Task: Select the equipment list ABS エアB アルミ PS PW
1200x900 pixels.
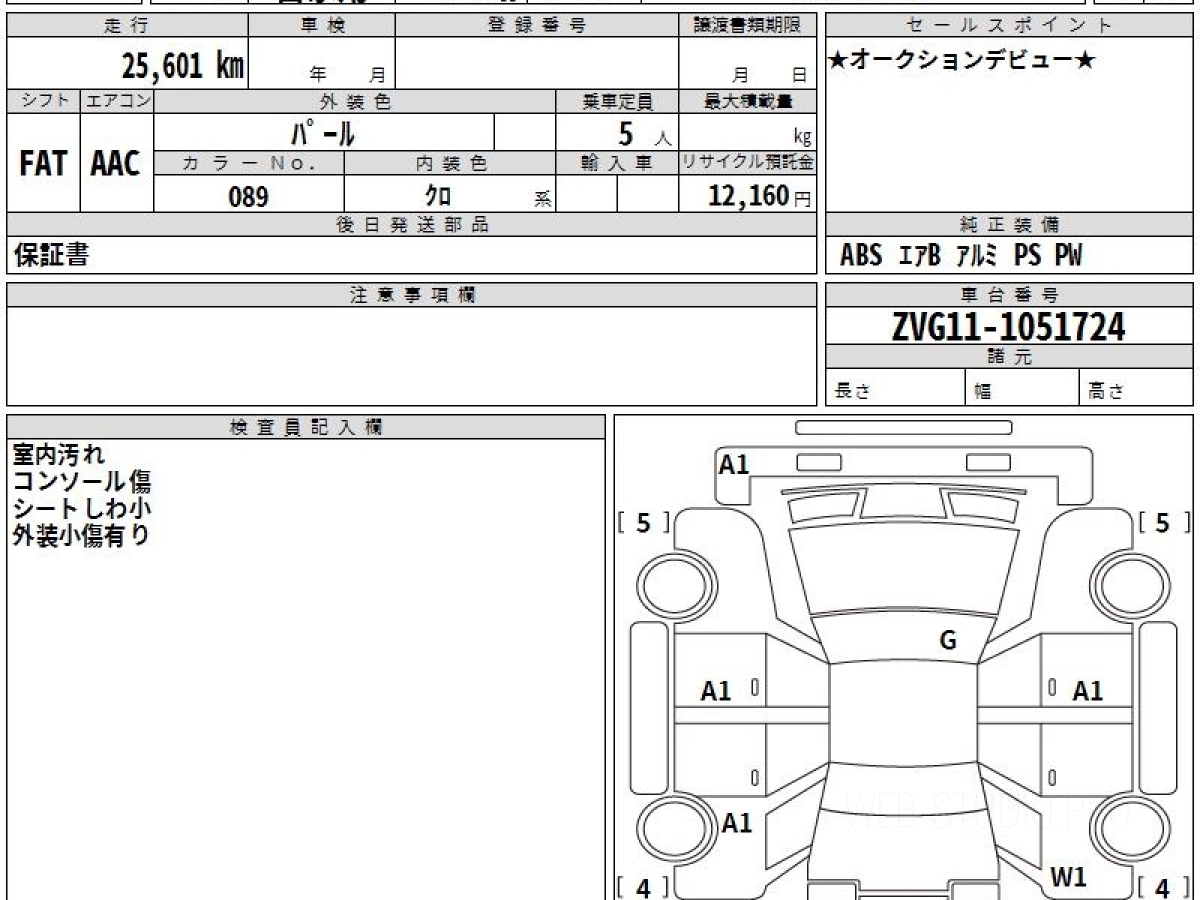Action: (961, 256)
